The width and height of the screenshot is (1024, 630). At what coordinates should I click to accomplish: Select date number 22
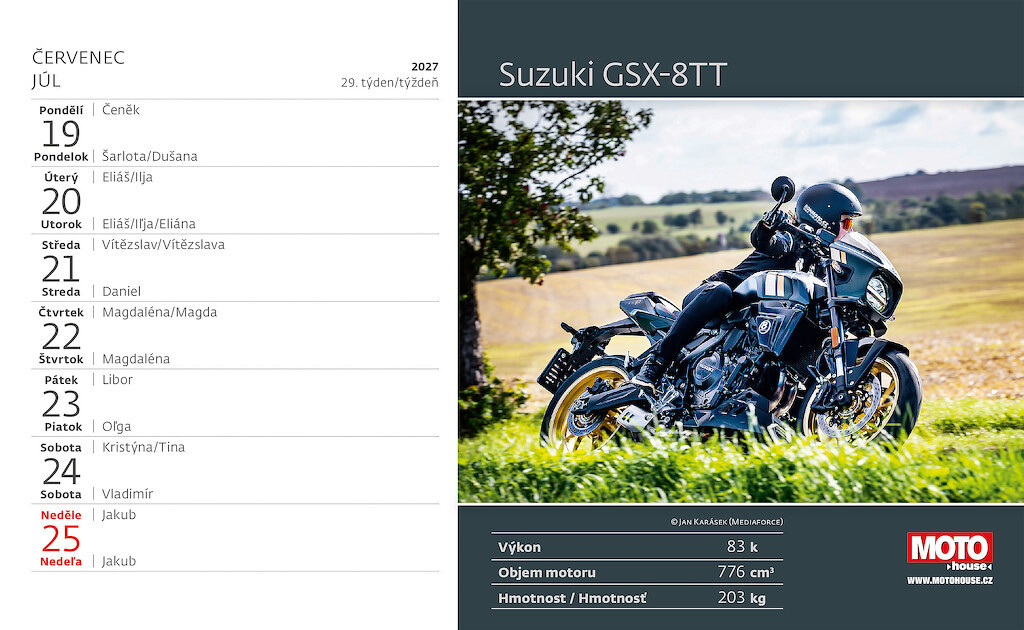(61, 336)
